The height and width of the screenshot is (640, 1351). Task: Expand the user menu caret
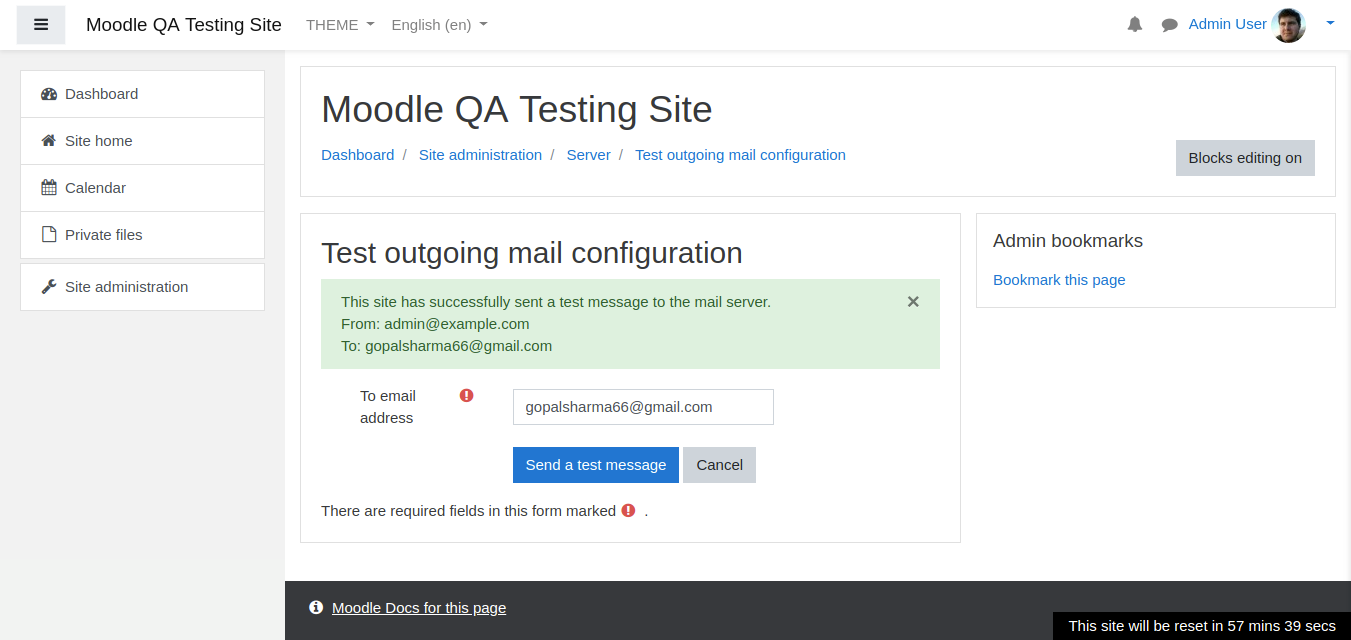1330,24
